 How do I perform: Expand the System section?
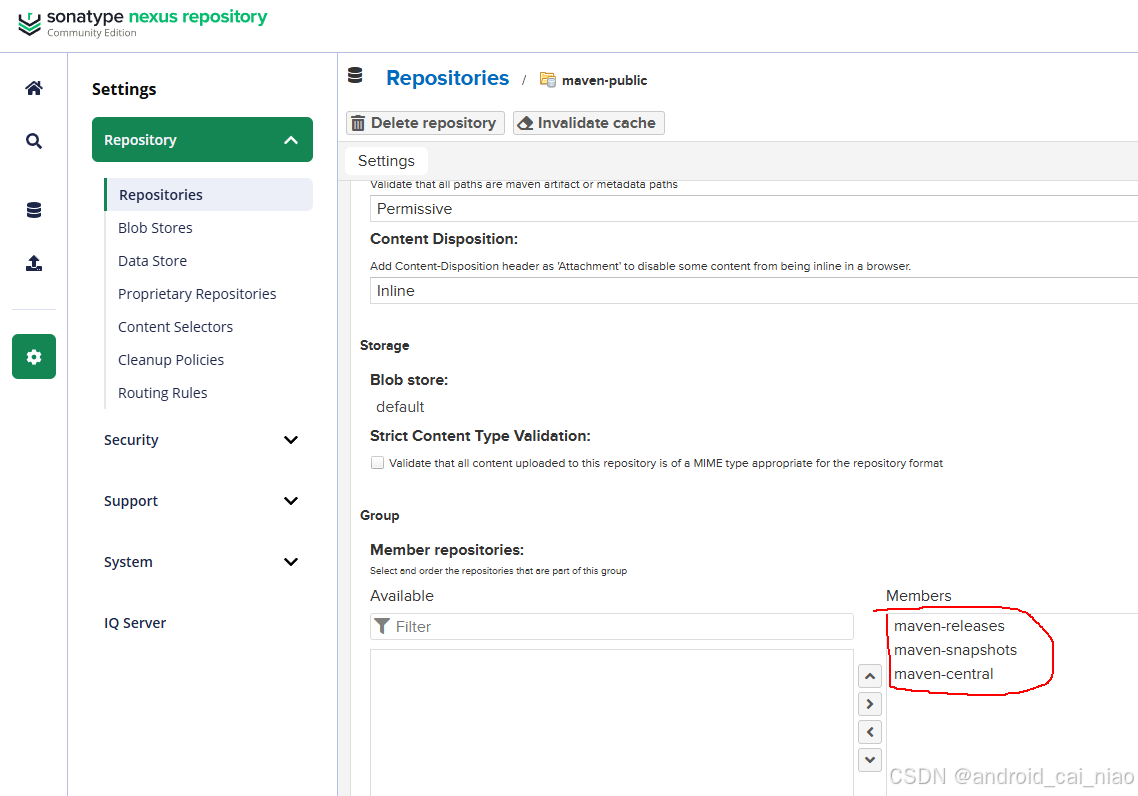[x=202, y=562]
